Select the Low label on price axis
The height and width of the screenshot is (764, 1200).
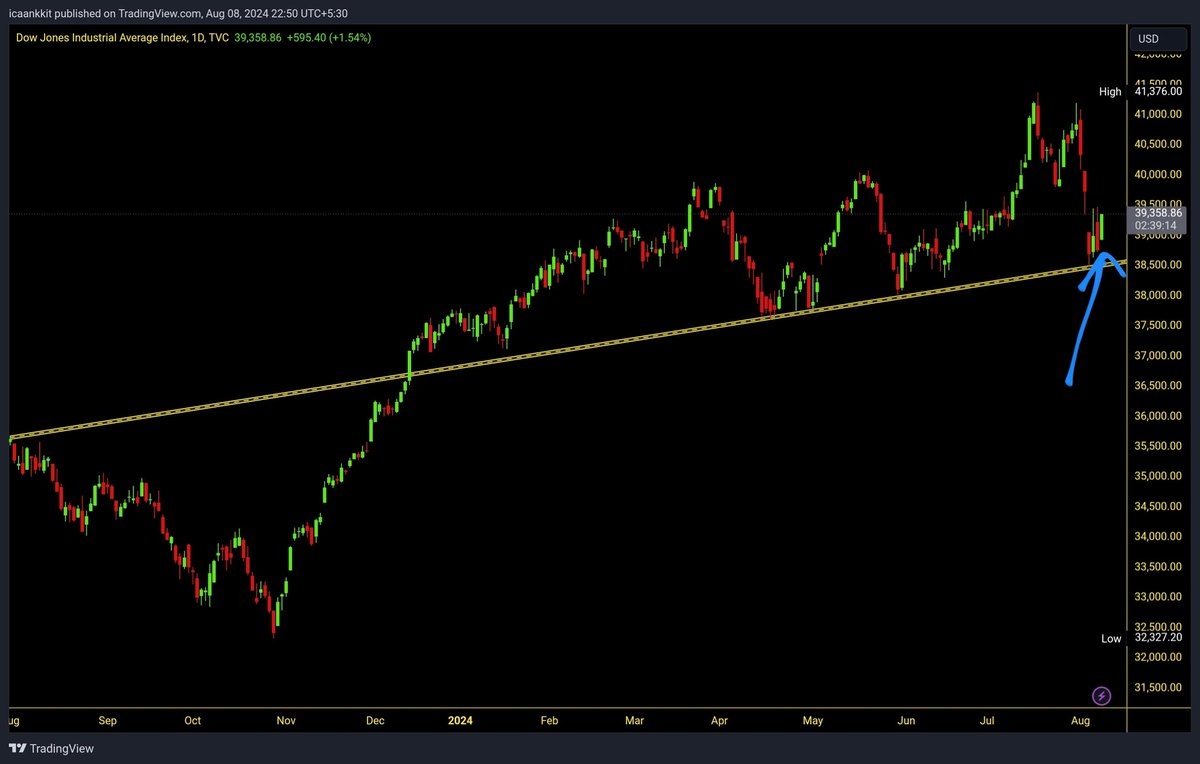[x=1111, y=638]
